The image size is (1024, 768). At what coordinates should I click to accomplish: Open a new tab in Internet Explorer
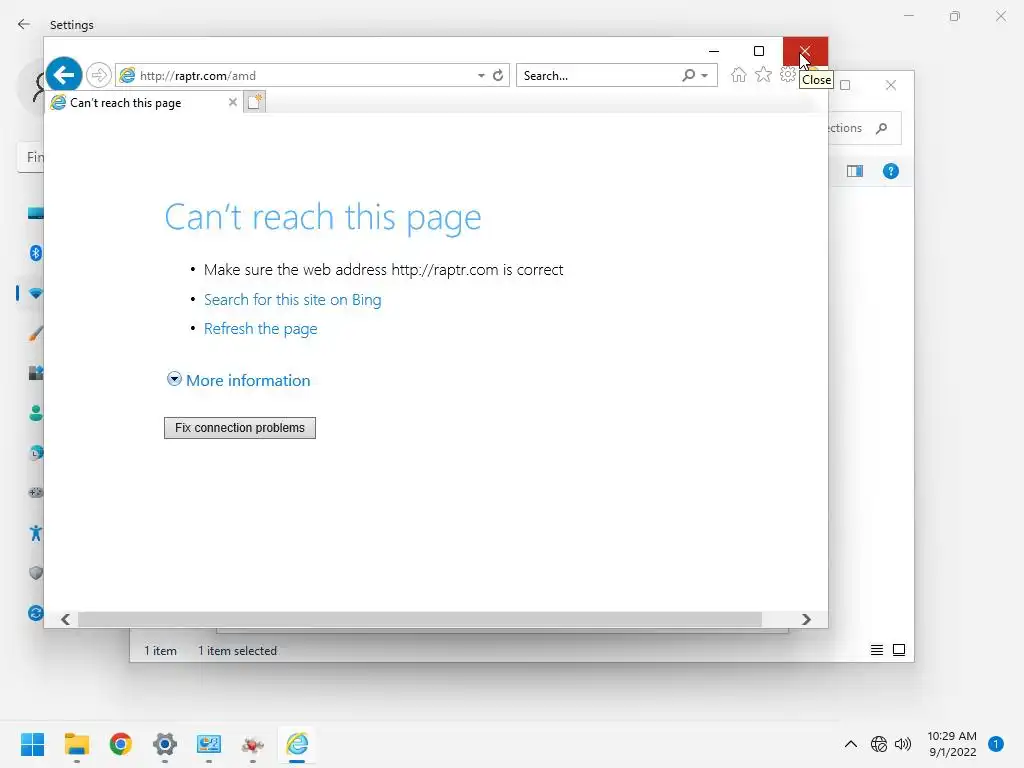[255, 102]
